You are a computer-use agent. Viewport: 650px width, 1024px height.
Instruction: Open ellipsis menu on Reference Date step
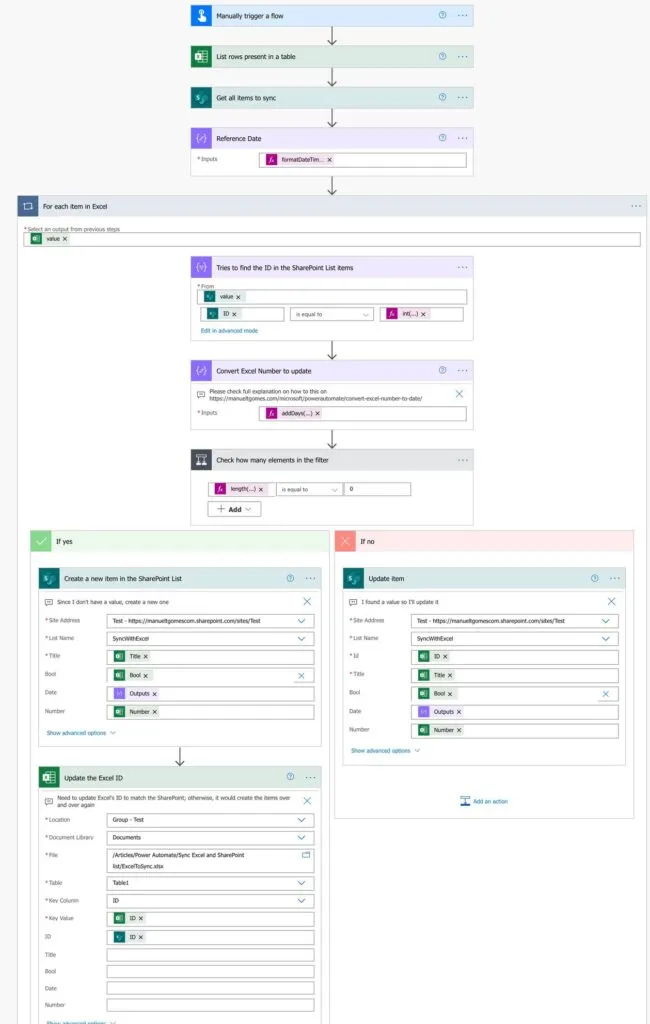point(462,138)
